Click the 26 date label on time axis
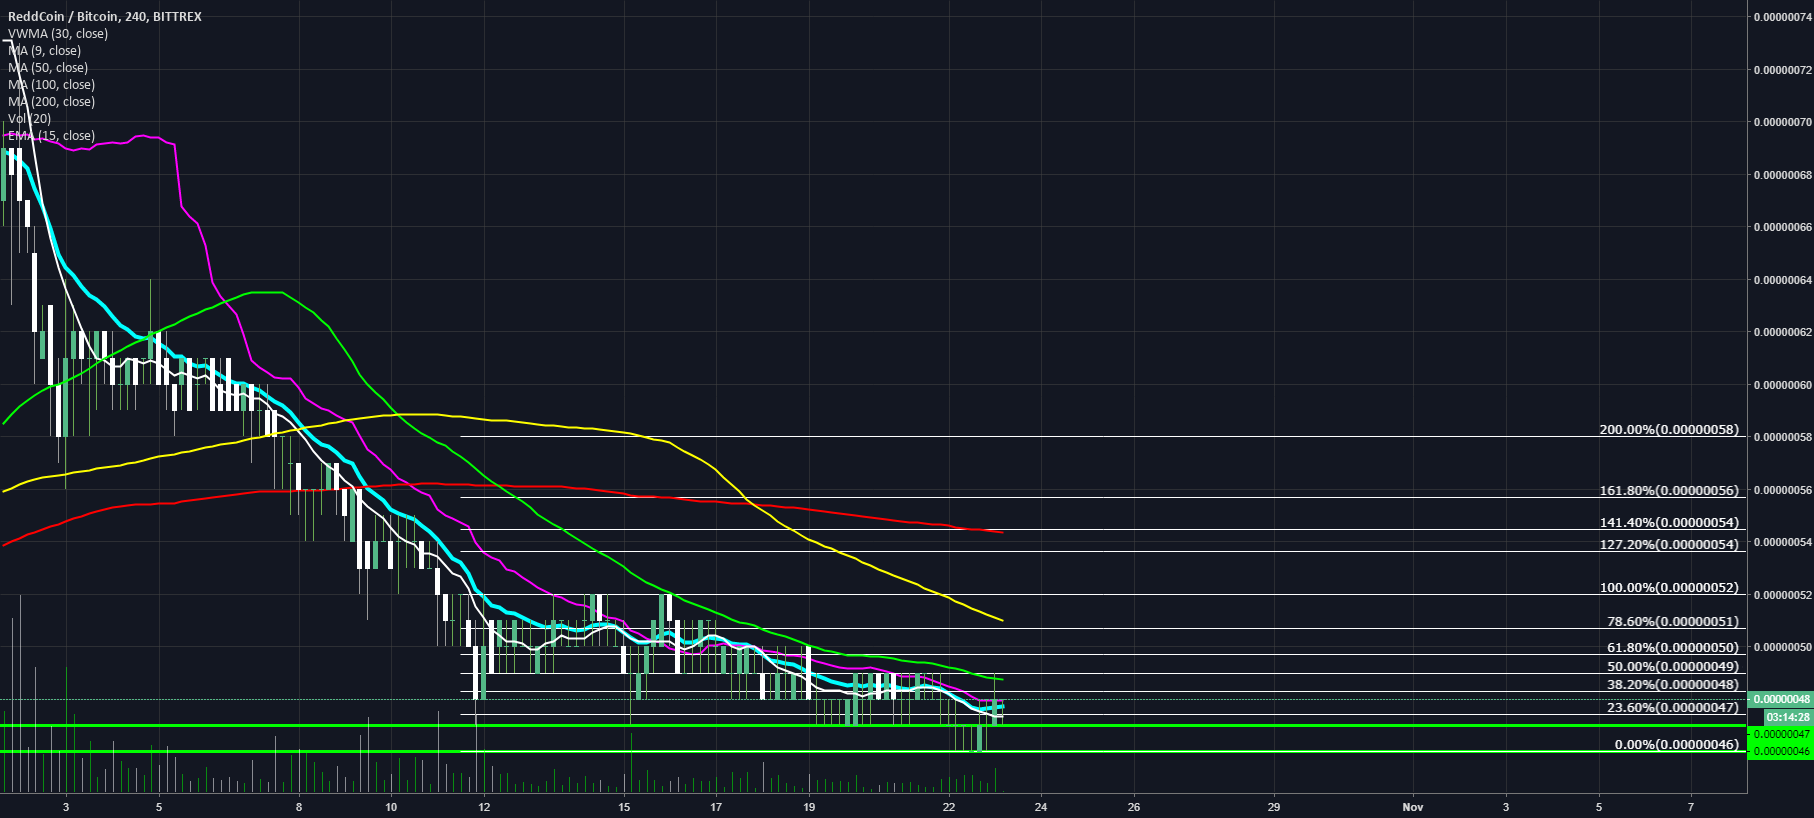This screenshot has height=818, width=1814. point(1134,807)
